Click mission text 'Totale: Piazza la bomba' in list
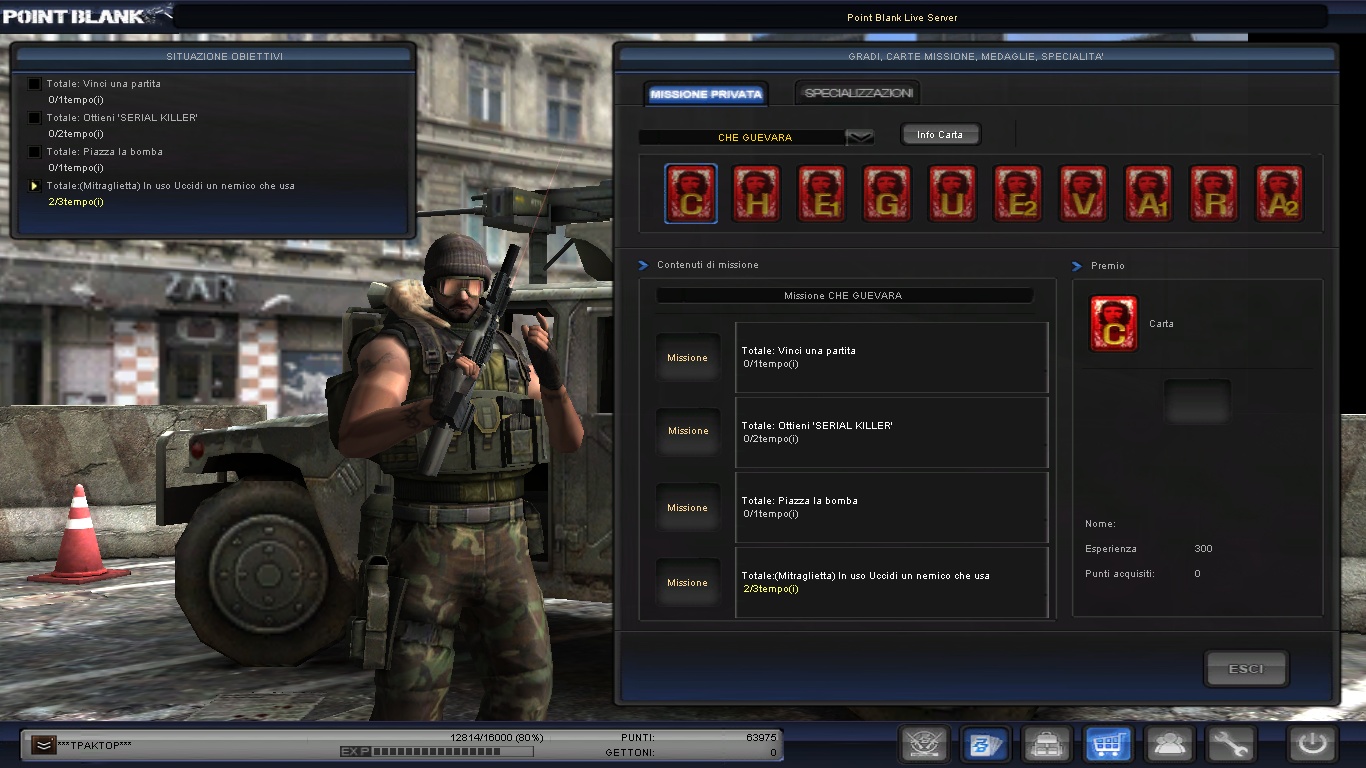 pos(799,501)
